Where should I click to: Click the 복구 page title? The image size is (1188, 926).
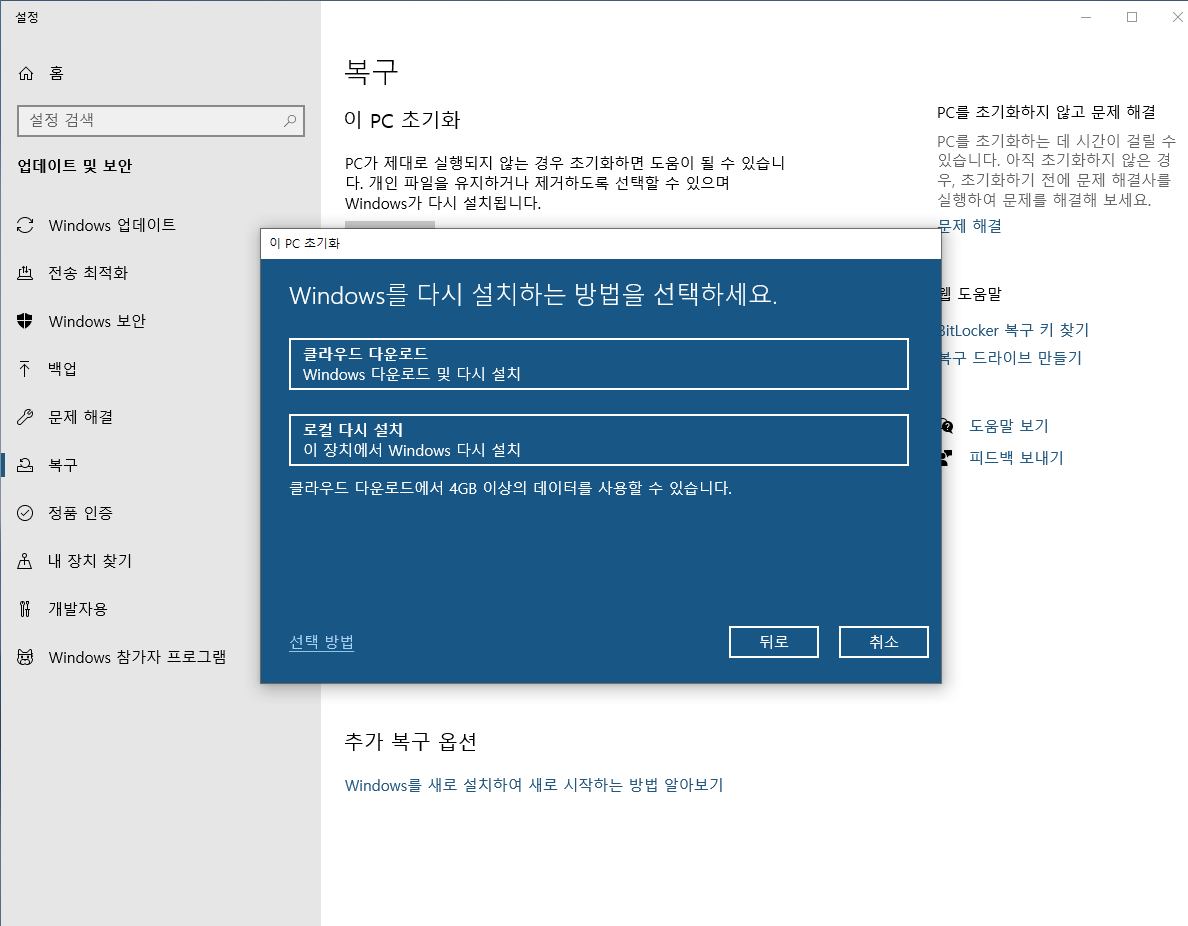tap(371, 72)
